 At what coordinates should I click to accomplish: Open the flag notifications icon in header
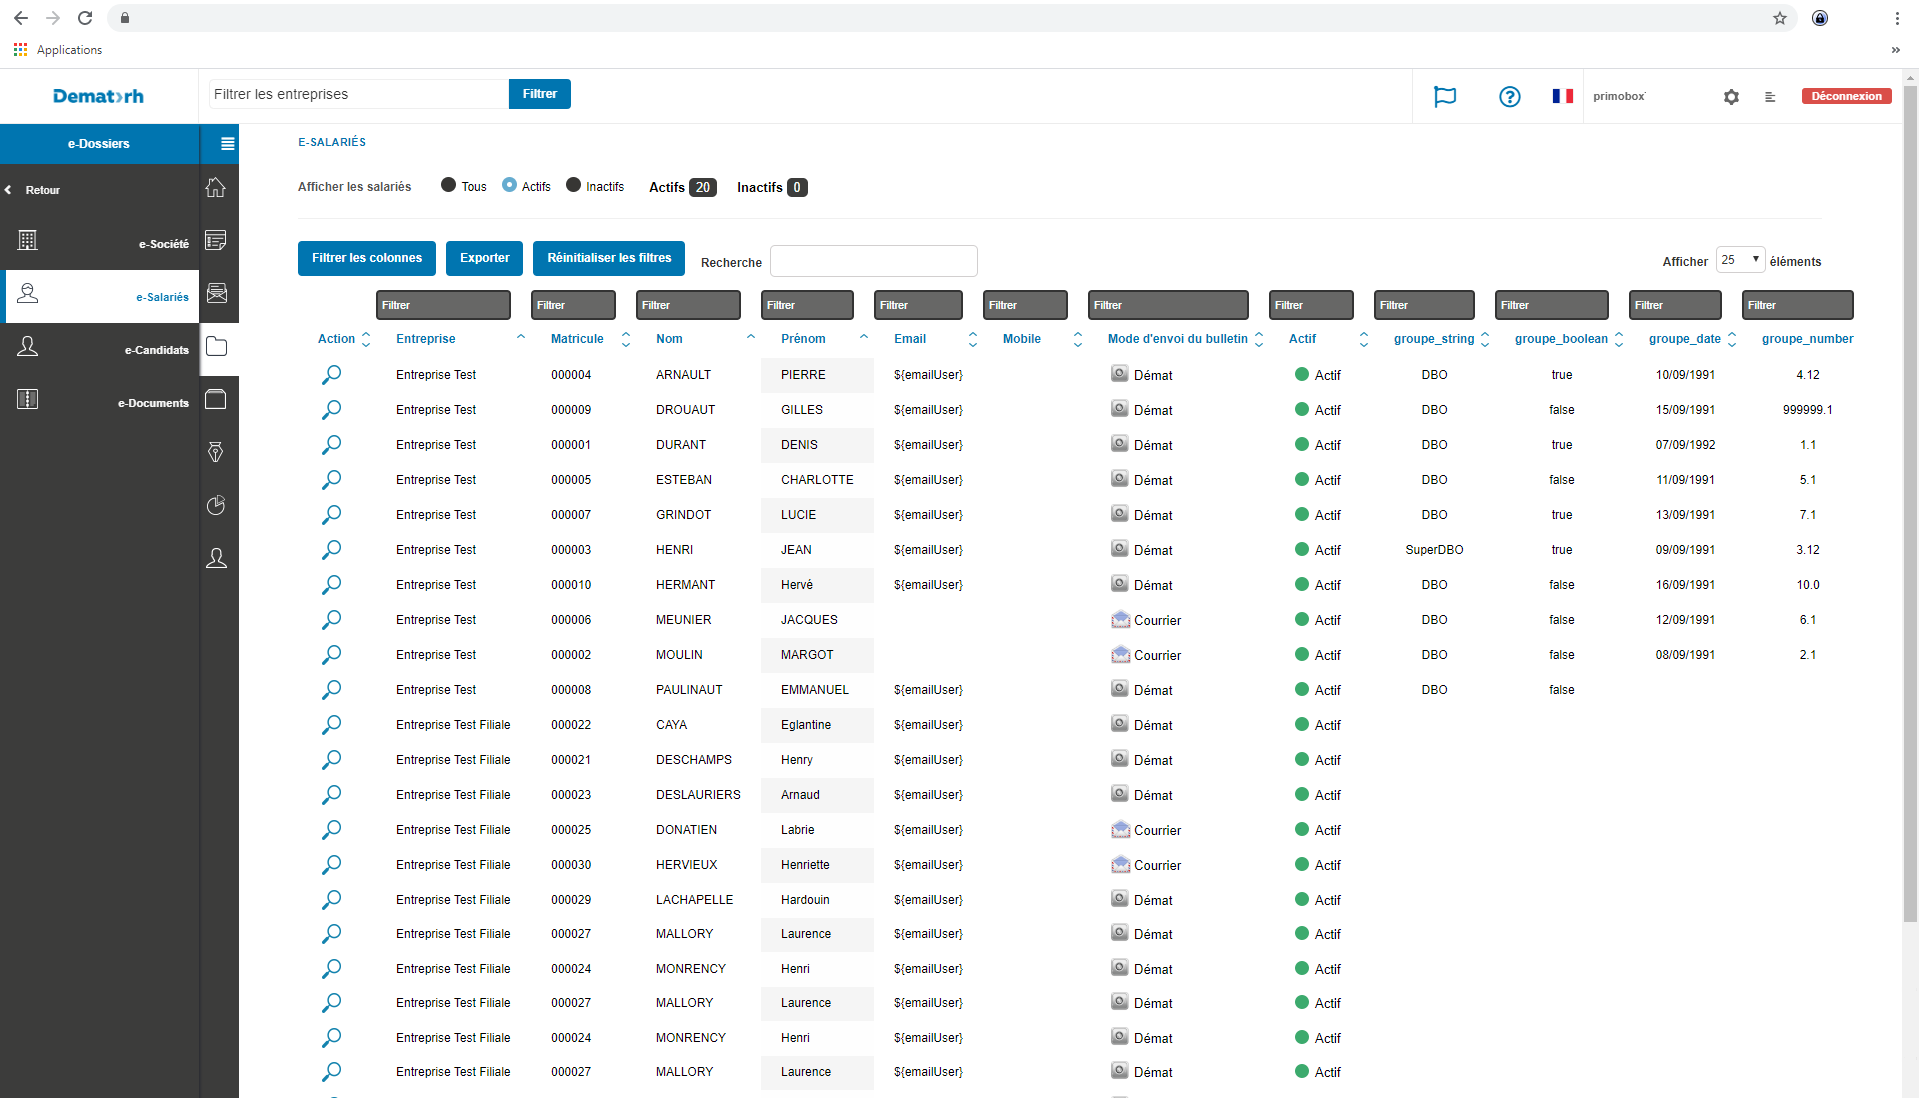1445,96
